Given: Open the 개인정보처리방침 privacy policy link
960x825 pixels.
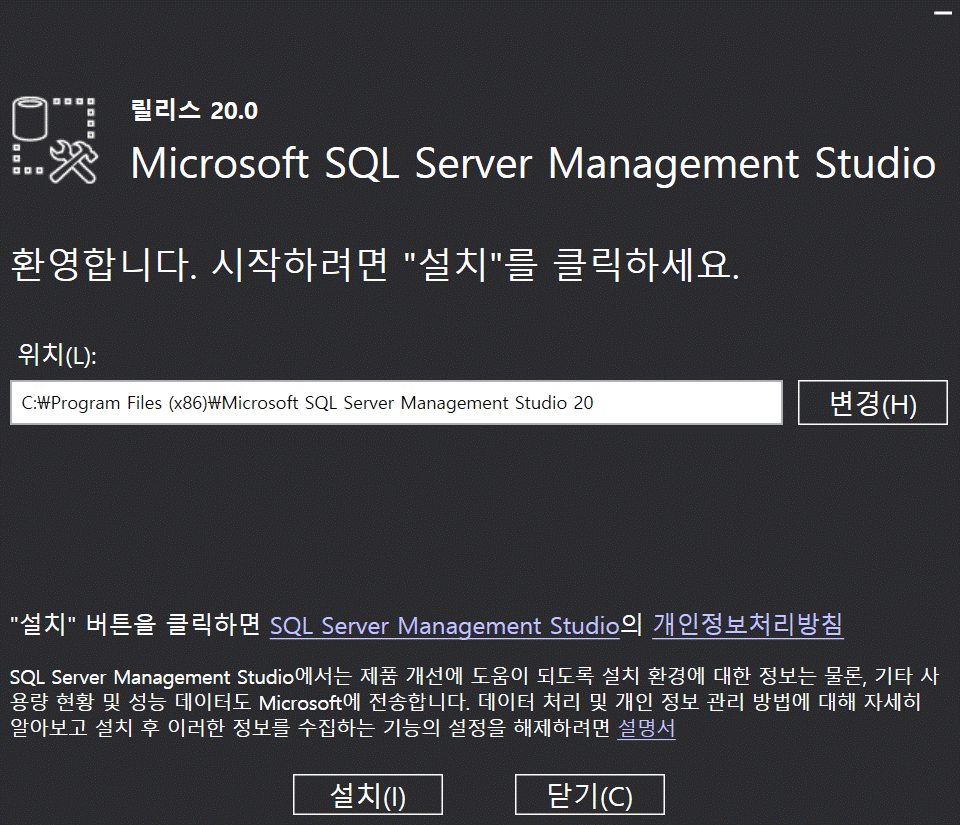Looking at the screenshot, I should point(748,625).
